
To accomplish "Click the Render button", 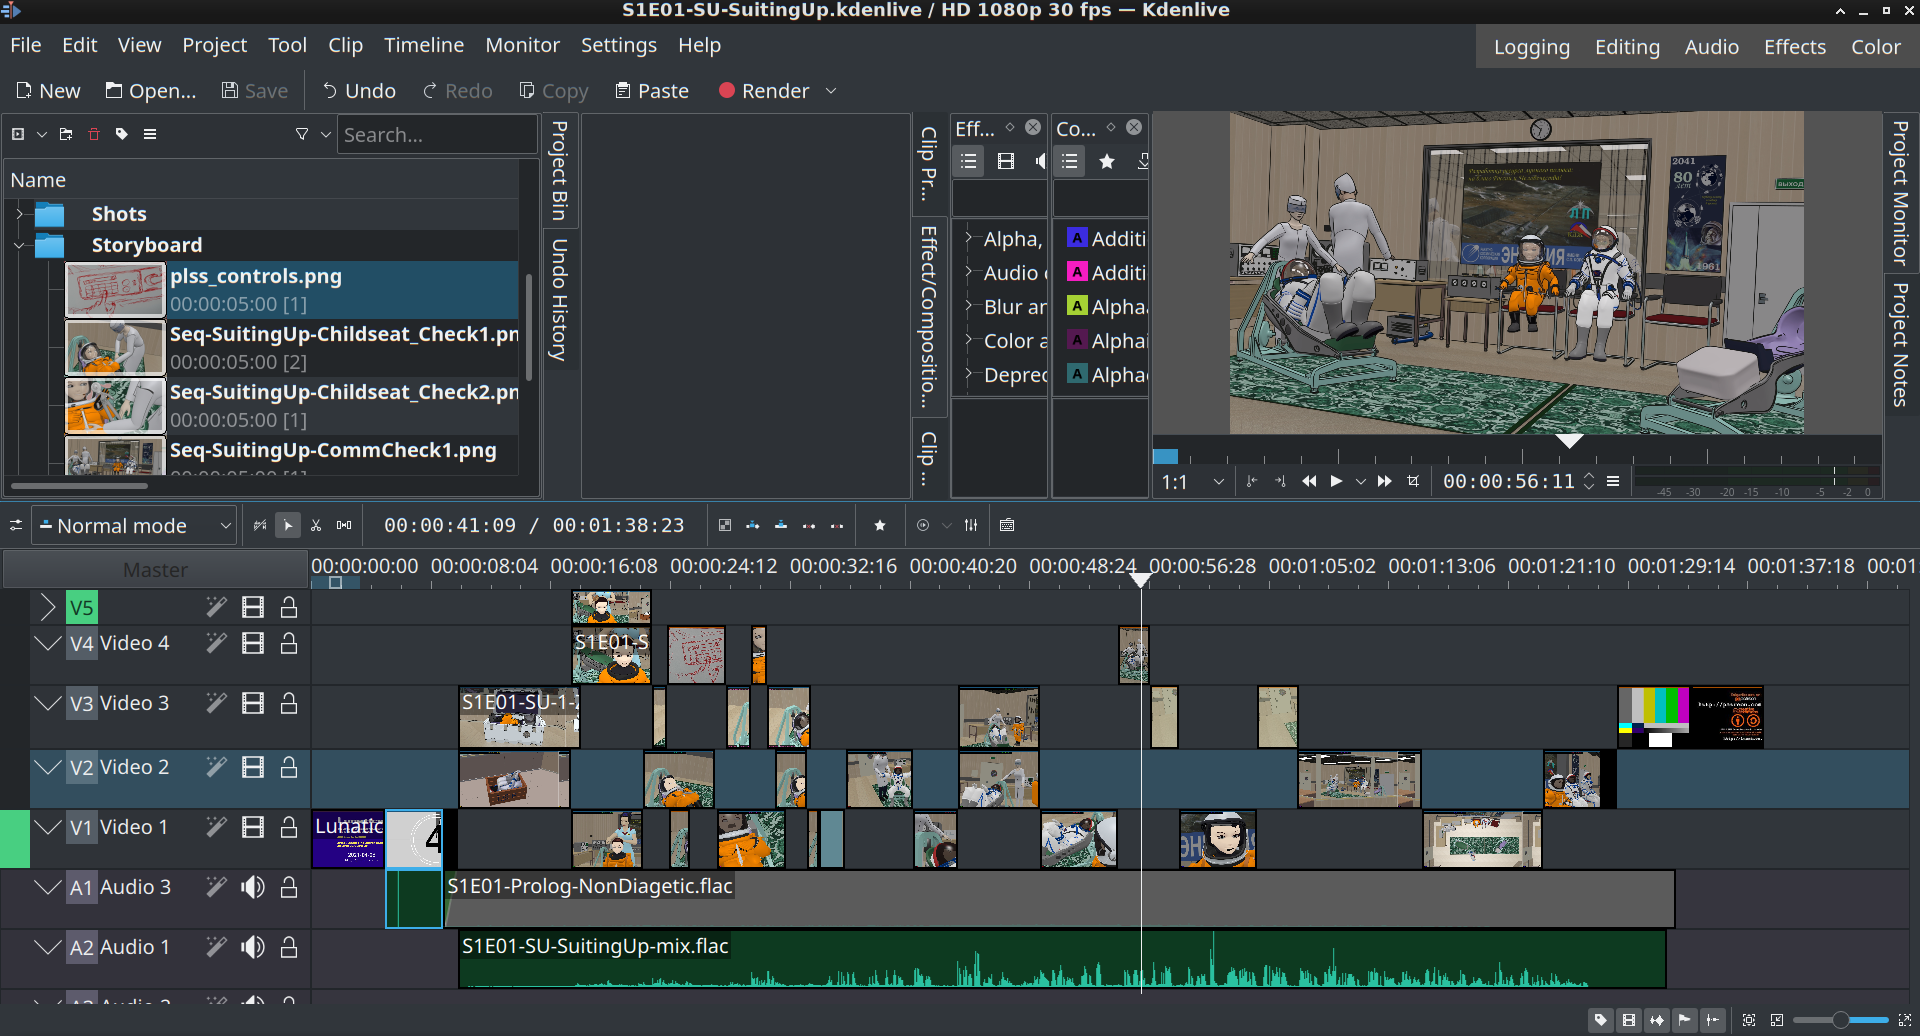I will click(x=764, y=91).
